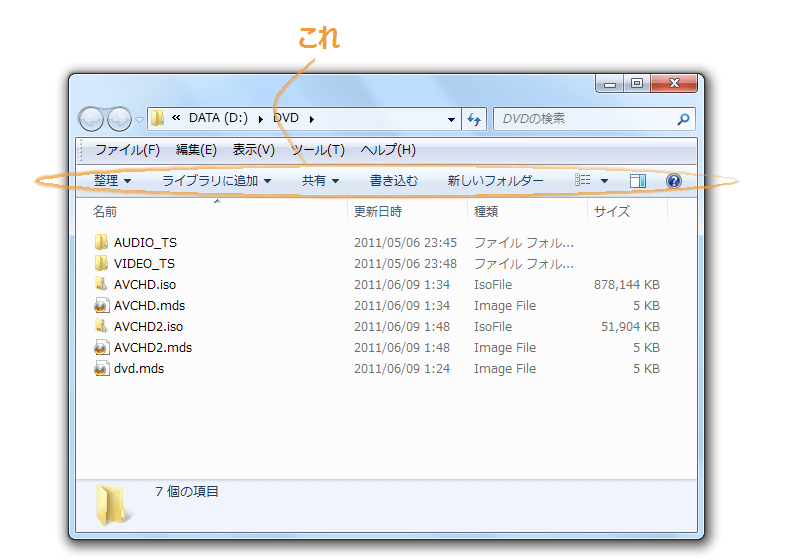Open the ファイル(F) menu
791x560 pixels.
tap(127, 150)
